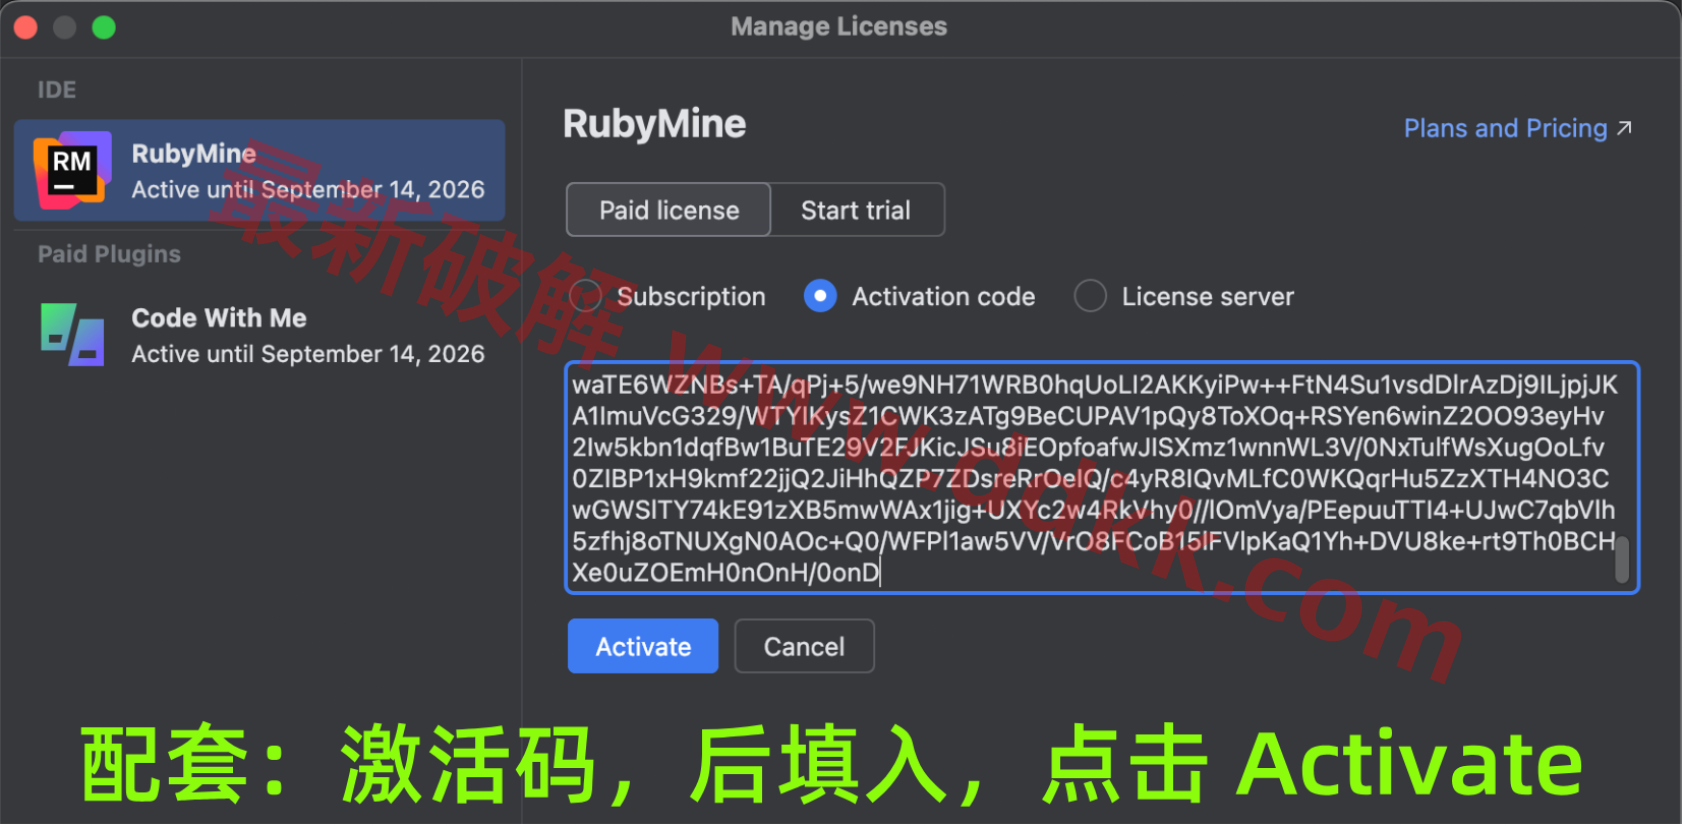The height and width of the screenshot is (826, 1685).
Task: Switch to the Paid license tab
Action: coord(668,210)
